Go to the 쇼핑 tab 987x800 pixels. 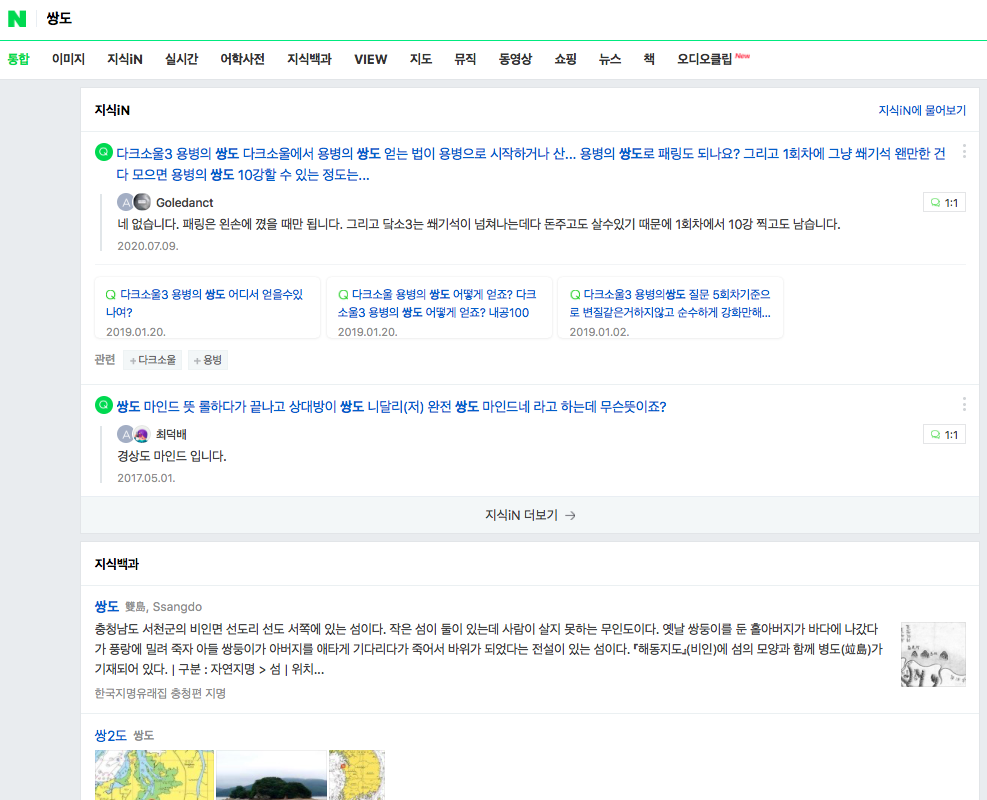coord(565,59)
